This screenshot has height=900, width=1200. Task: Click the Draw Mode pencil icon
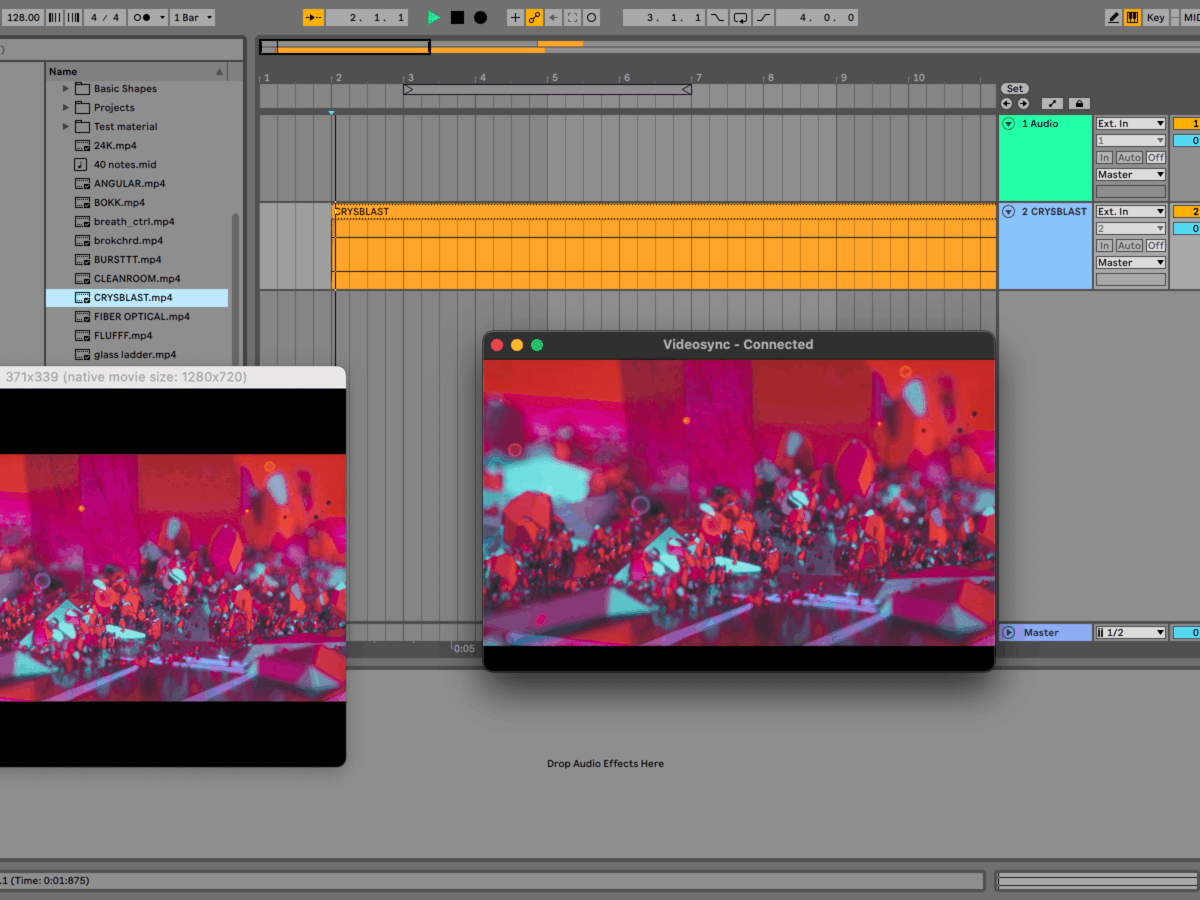point(1113,17)
